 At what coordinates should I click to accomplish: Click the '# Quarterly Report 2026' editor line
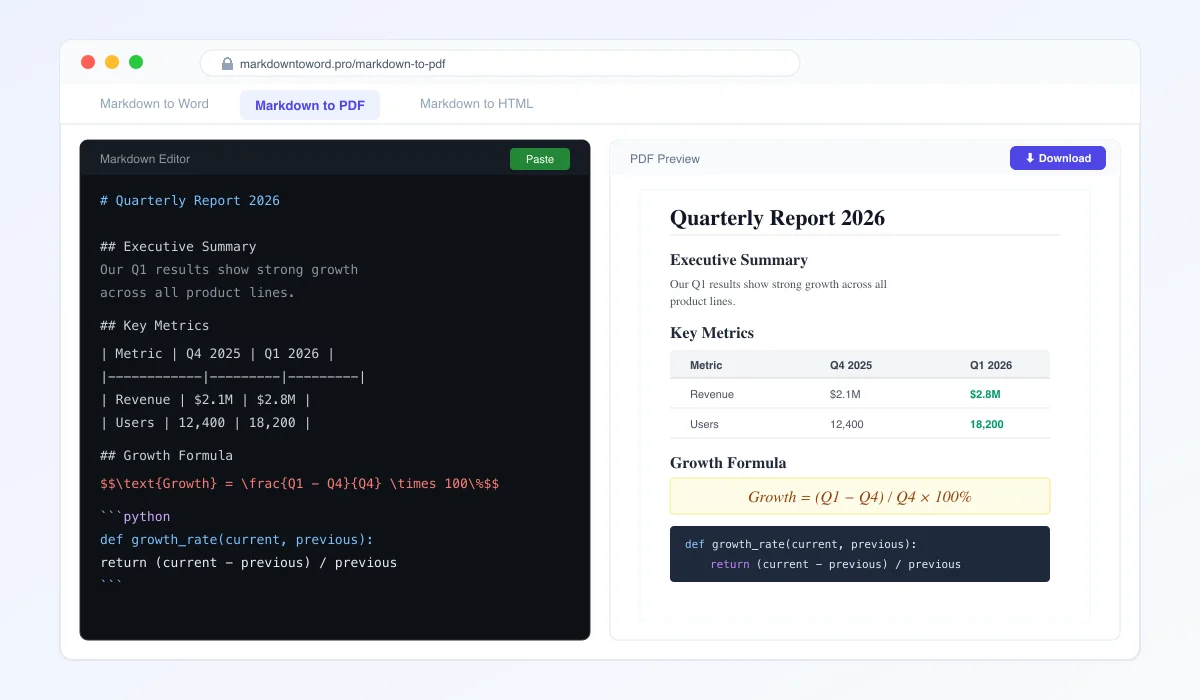pyautogui.click(x=190, y=201)
